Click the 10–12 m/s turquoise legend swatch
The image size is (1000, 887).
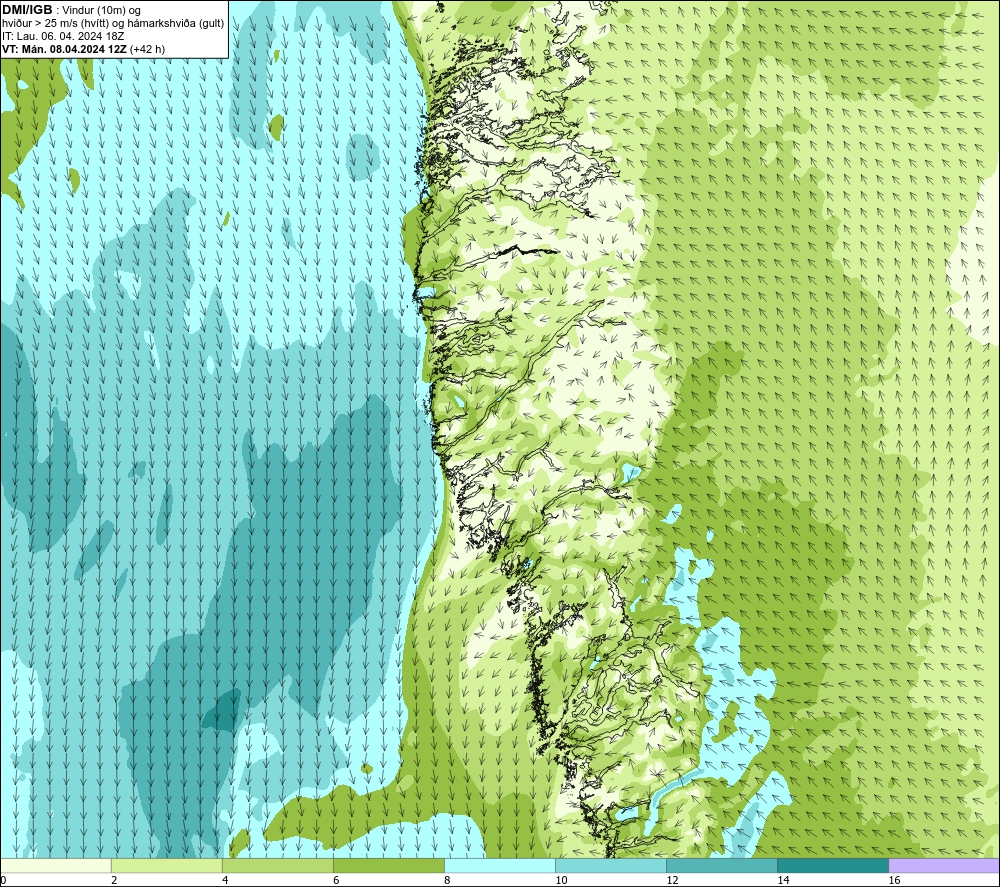point(611,866)
